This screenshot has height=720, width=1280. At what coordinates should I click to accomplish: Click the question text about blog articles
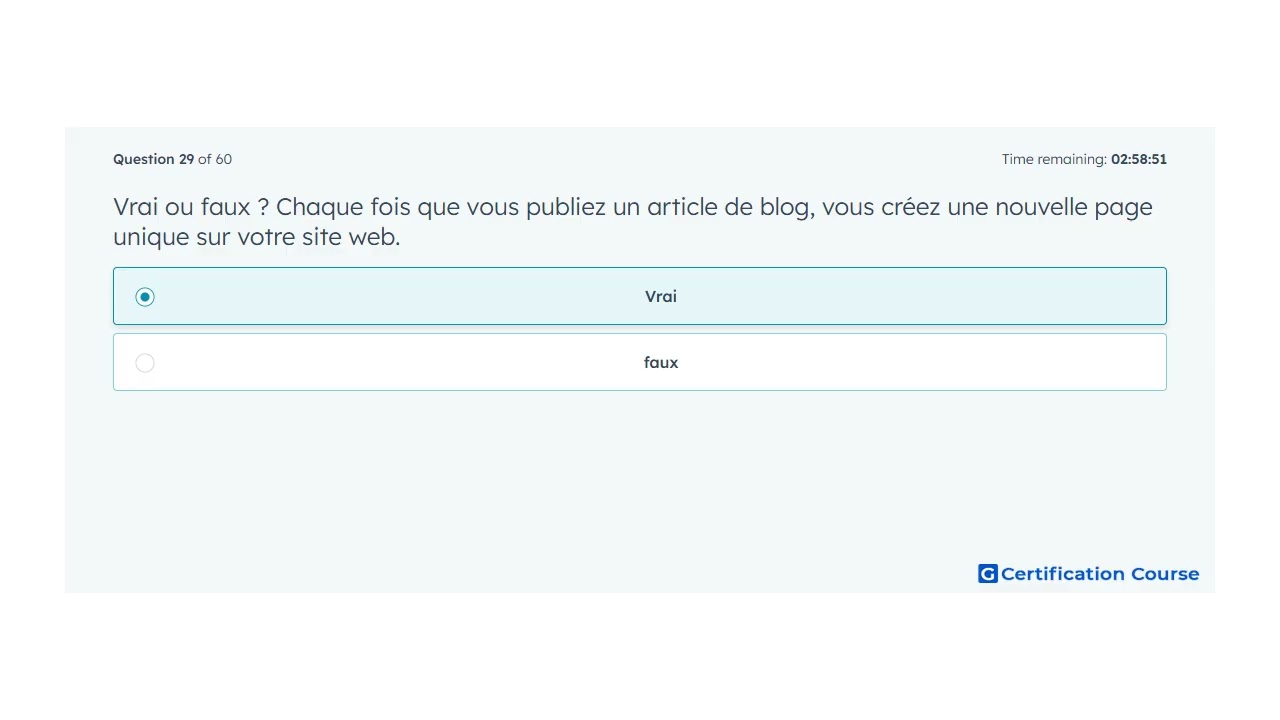coord(633,222)
